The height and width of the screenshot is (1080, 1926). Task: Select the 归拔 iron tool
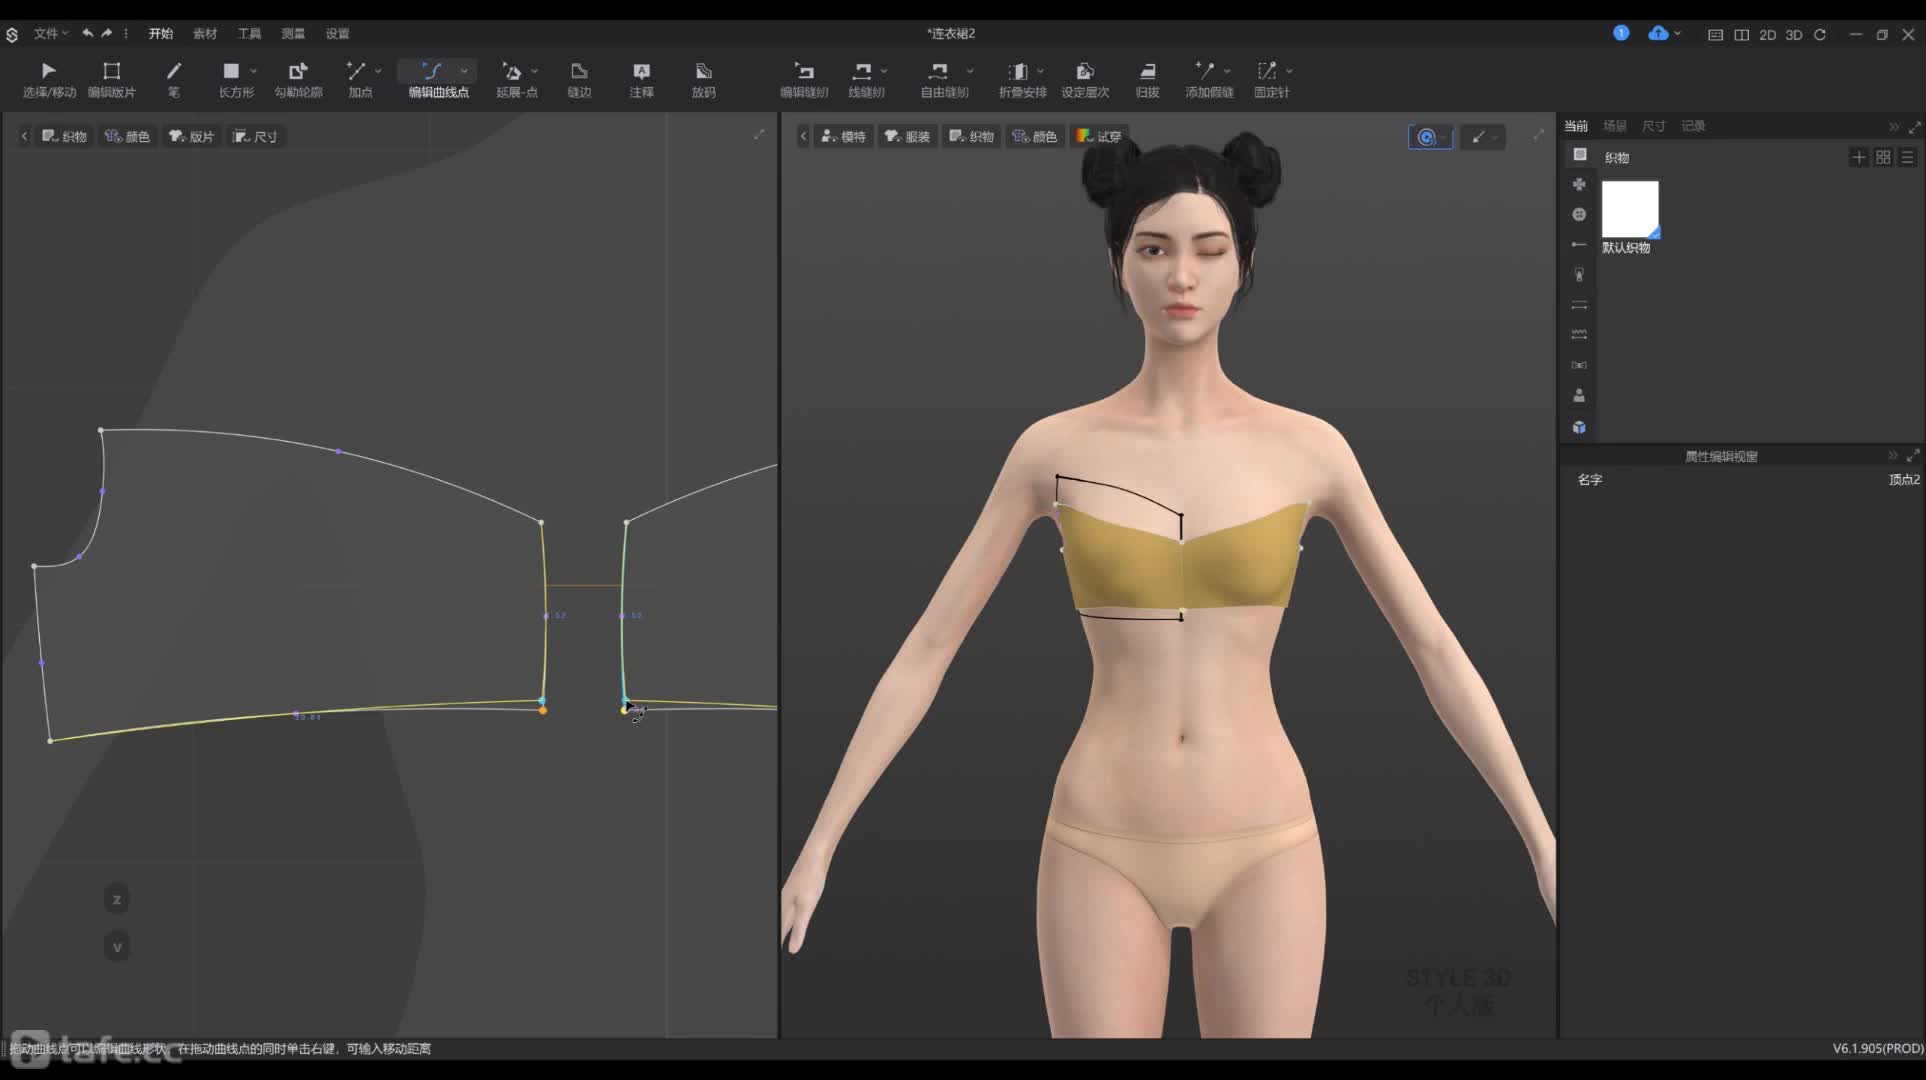(1148, 80)
